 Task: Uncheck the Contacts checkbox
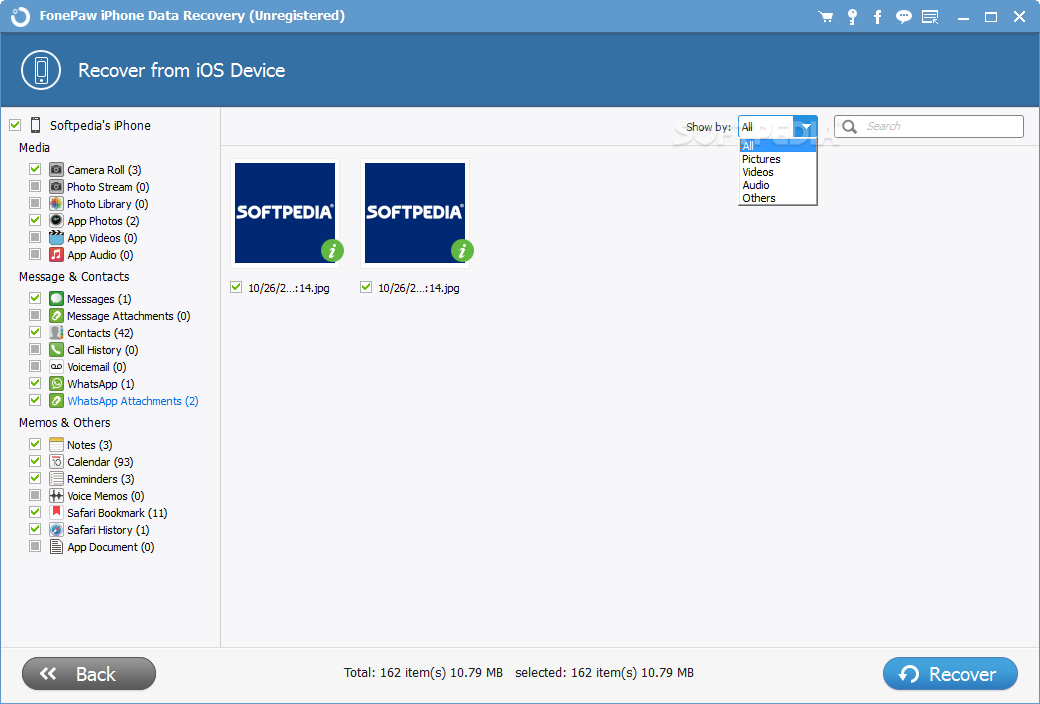click(x=35, y=332)
